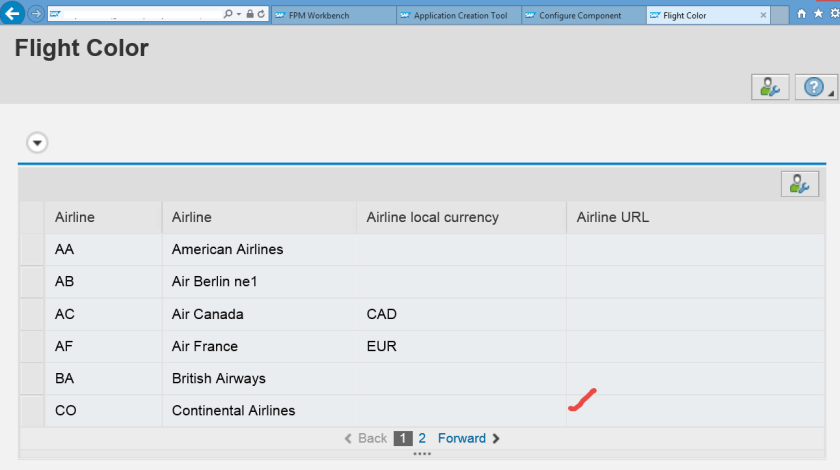The width and height of the screenshot is (840, 470).
Task: Click the browser forward arrow button
Action: click(x=36, y=15)
